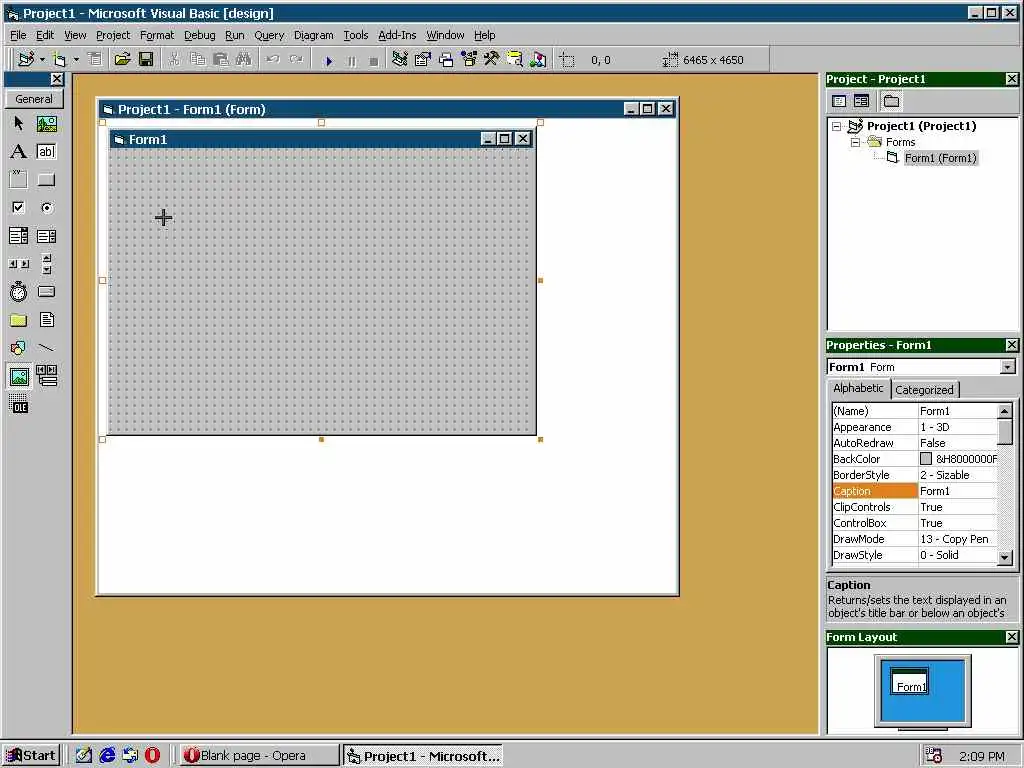Open the Menu Editor from the toolbar
Screen dimensions: 1024x768
[x=95, y=59]
